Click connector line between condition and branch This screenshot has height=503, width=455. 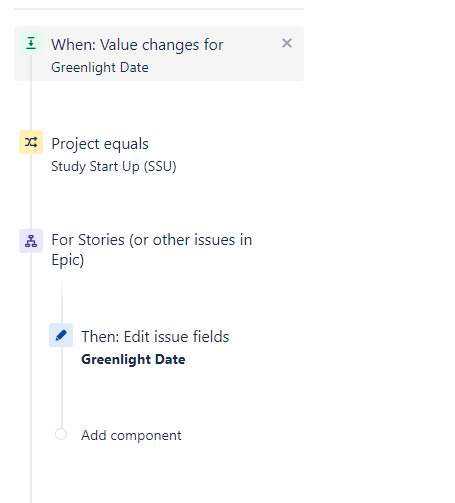coord(31,192)
